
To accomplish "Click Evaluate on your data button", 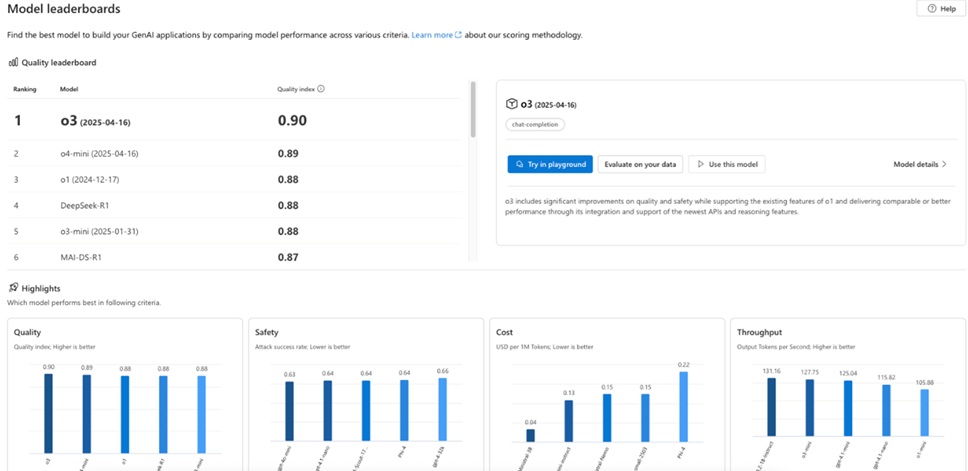I will click(640, 164).
